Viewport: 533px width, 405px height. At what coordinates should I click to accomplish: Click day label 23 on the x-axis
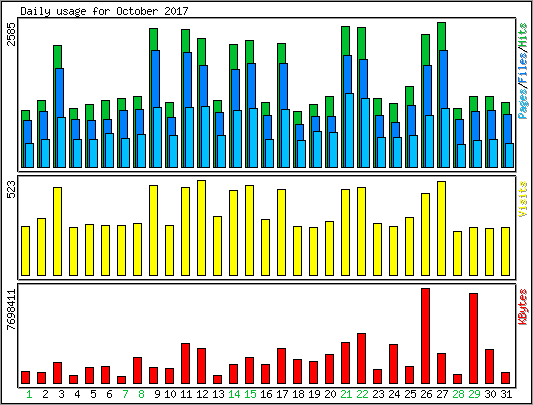(378, 394)
